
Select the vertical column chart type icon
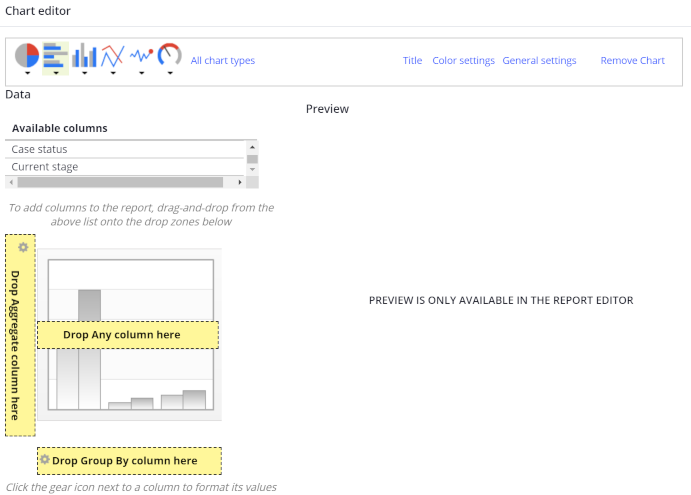click(x=84, y=55)
